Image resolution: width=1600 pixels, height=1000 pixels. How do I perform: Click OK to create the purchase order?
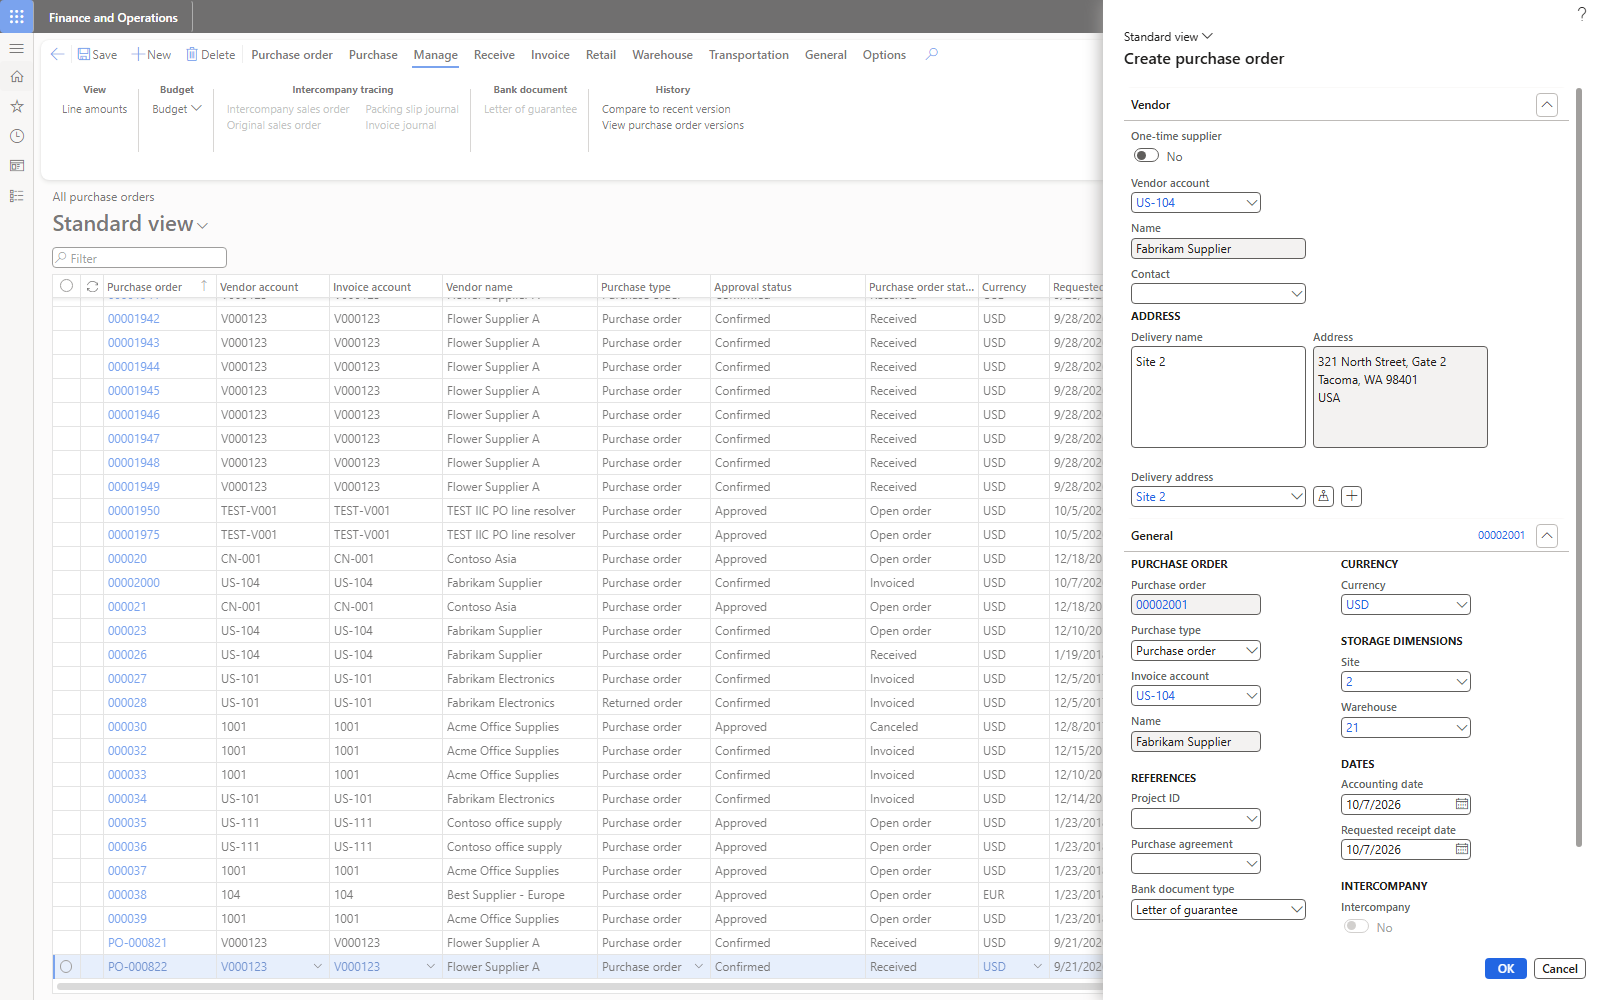(1506, 968)
